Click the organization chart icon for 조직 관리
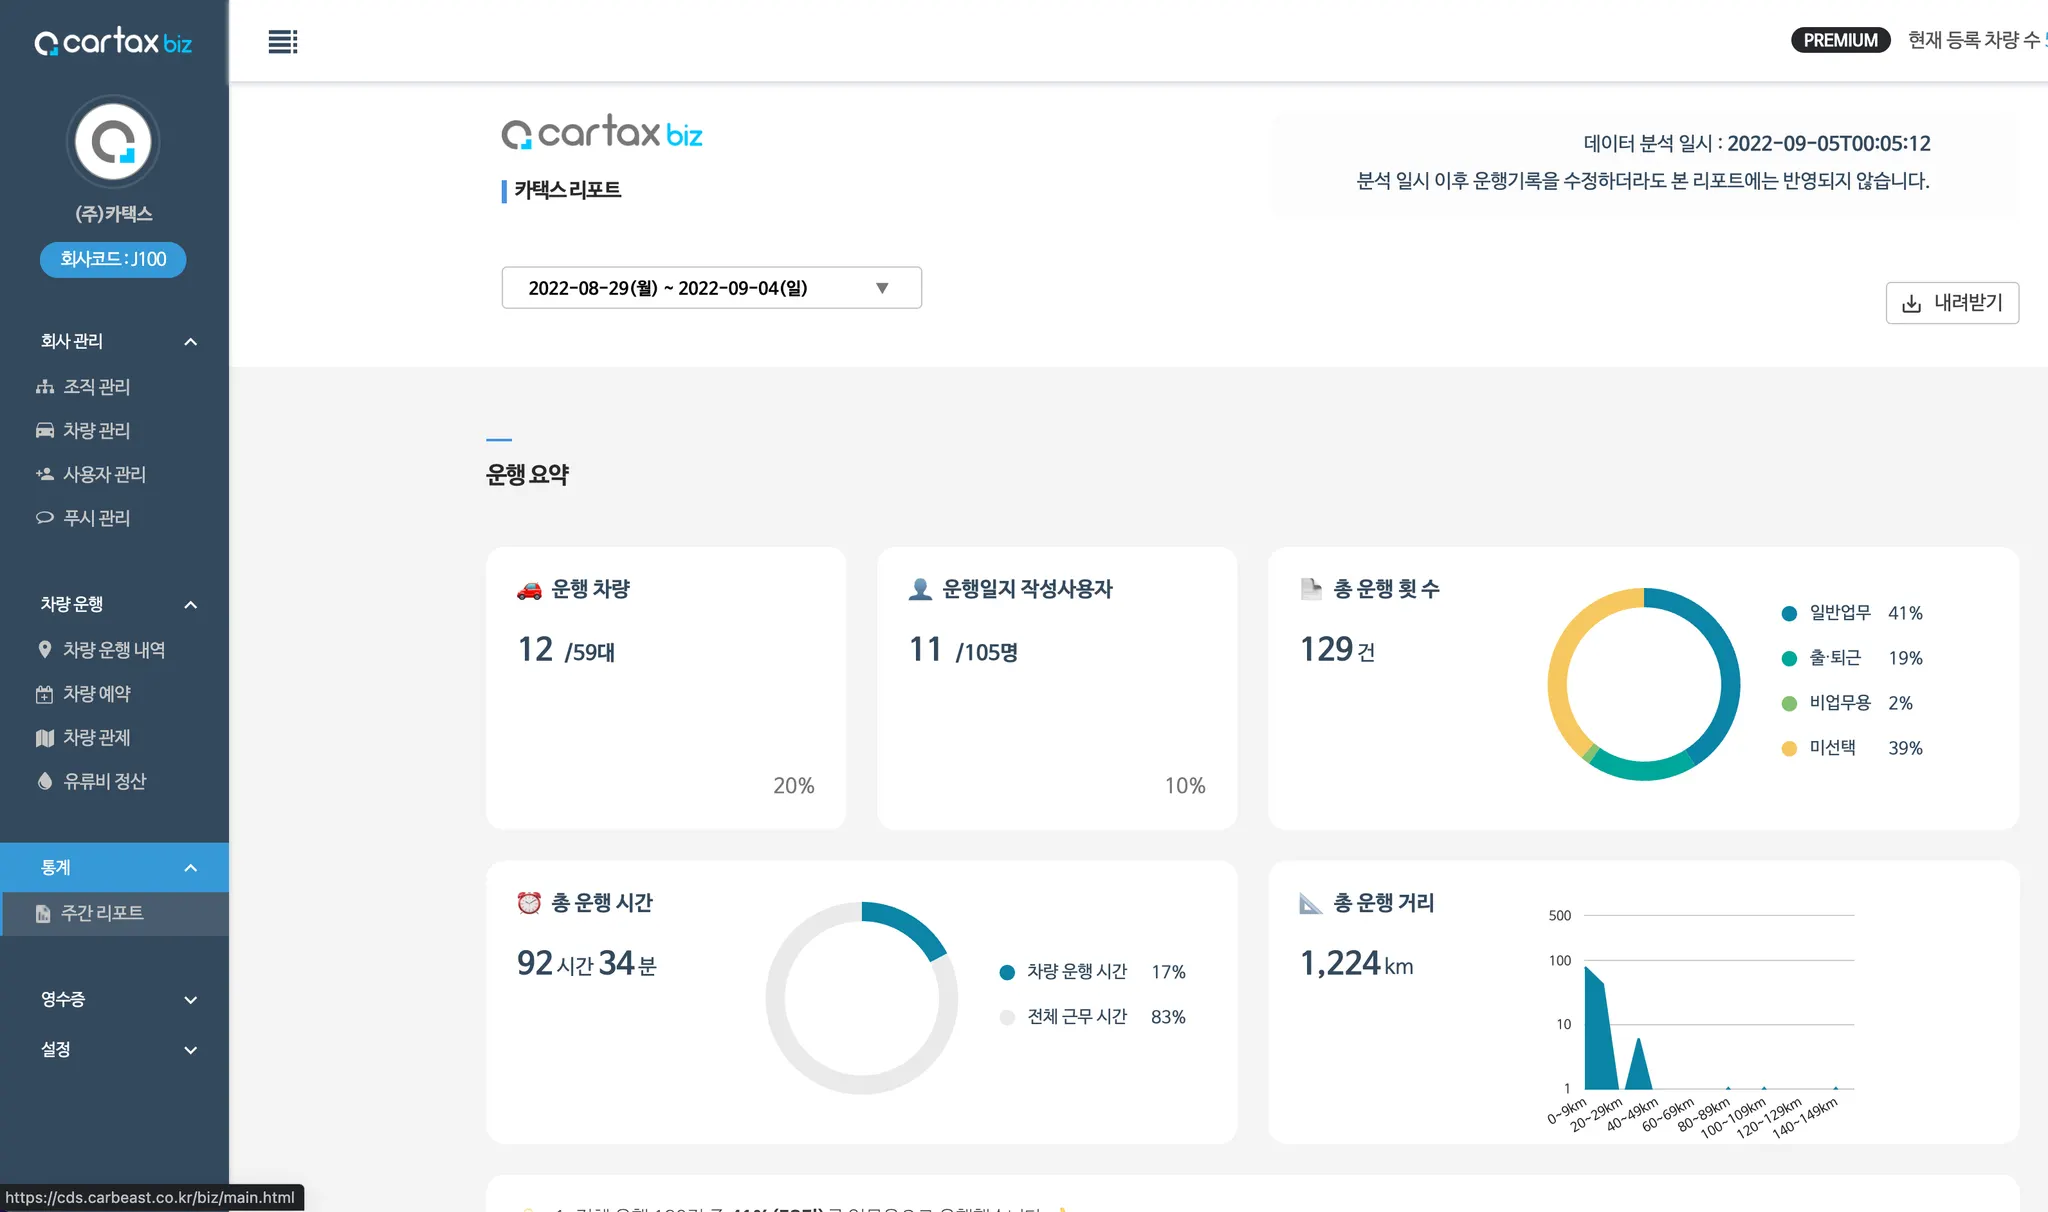Image resolution: width=2048 pixels, height=1212 pixels. click(x=45, y=387)
